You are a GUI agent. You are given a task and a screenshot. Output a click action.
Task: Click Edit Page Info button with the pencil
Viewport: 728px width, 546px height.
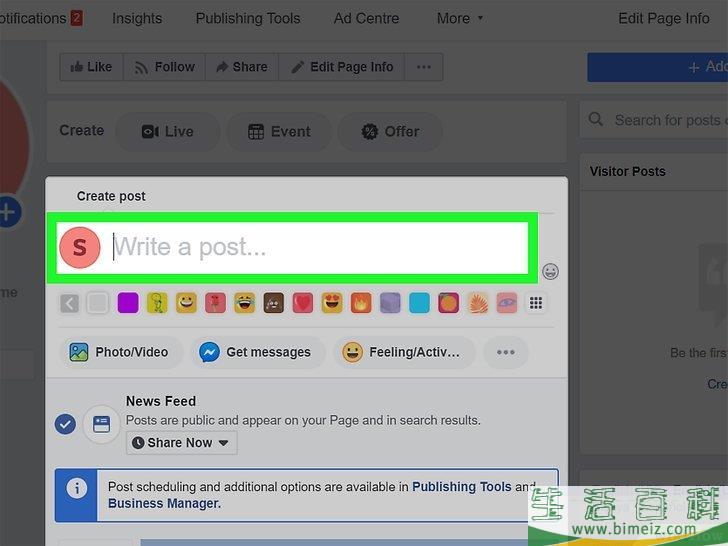[342, 67]
